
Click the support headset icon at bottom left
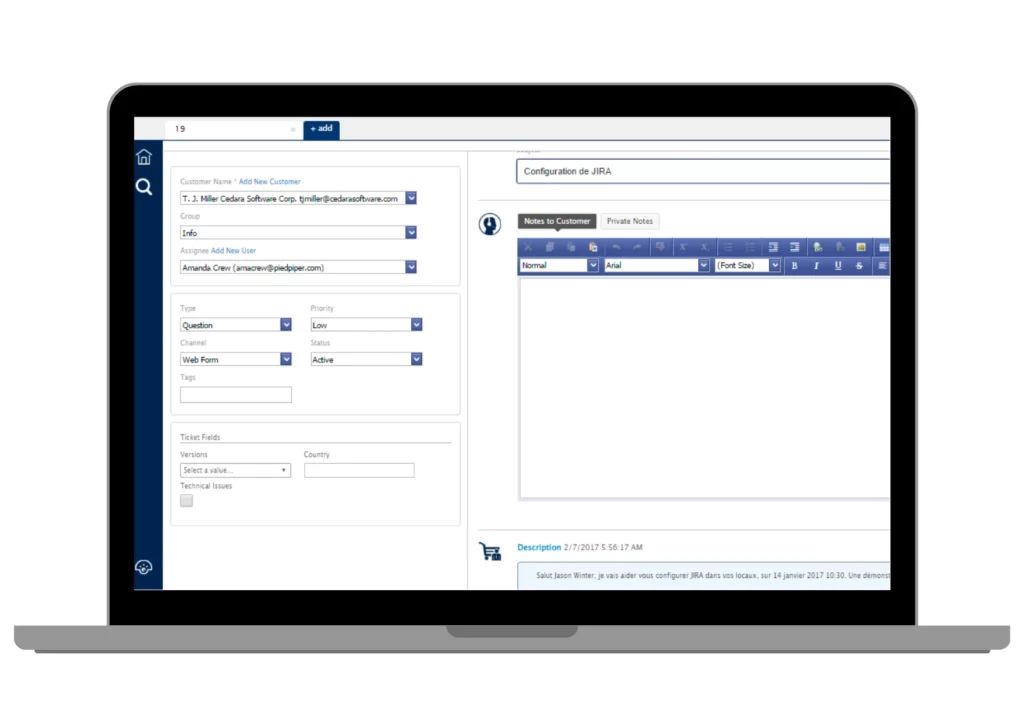(x=144, y=567)
